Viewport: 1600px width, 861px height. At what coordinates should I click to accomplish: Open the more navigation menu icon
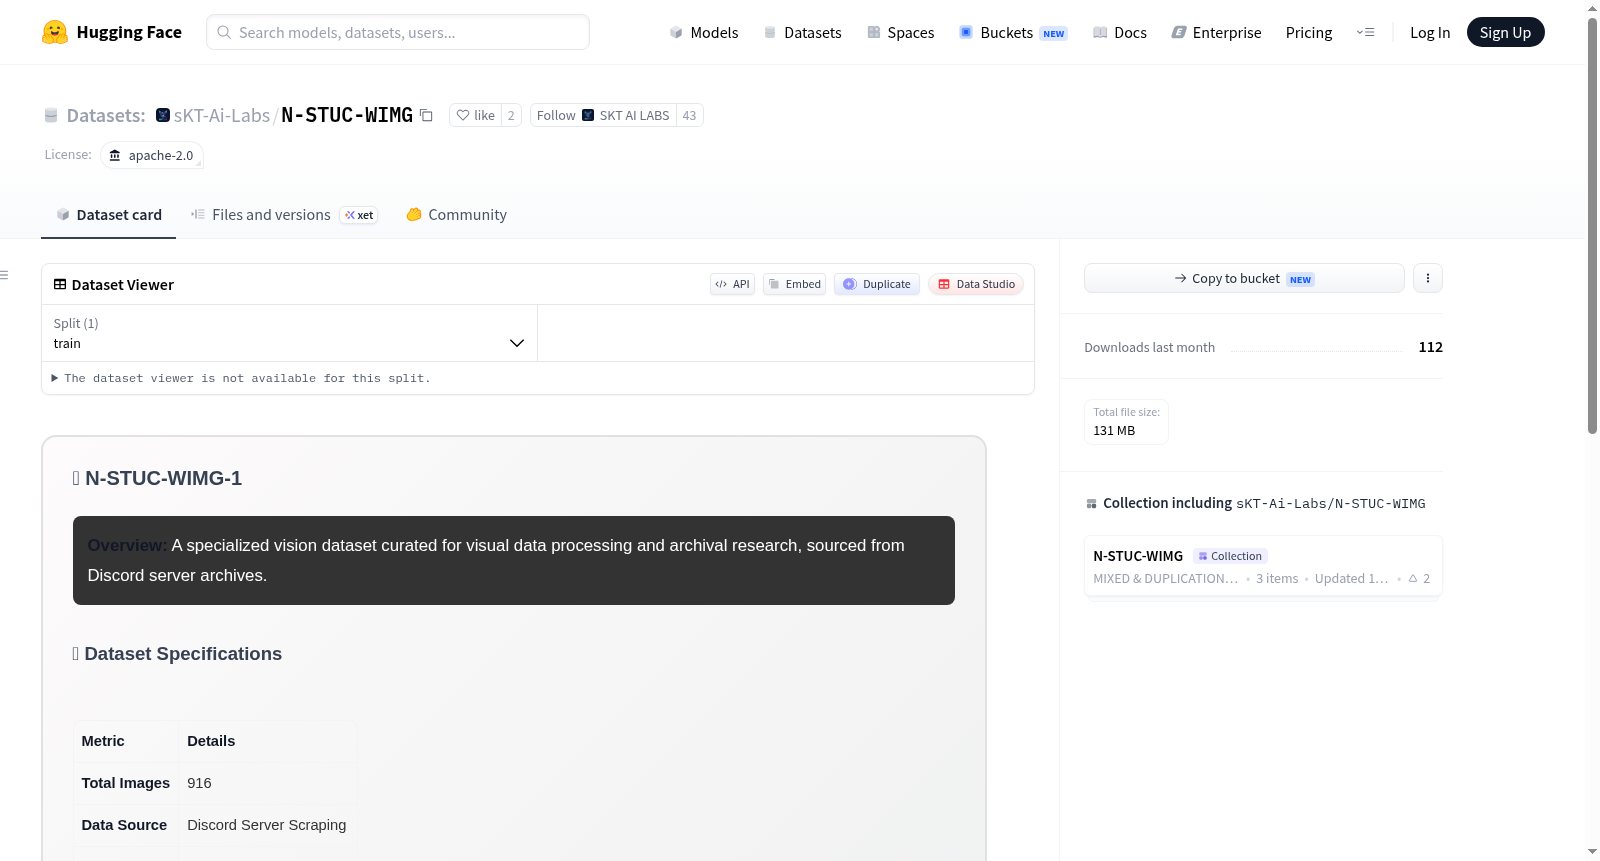(x=1365, y=32)
